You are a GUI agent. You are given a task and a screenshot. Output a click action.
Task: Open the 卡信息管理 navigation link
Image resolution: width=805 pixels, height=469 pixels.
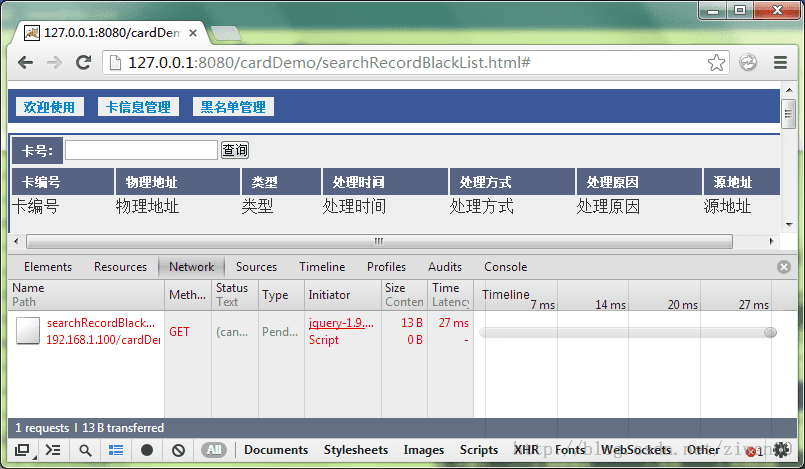point(138,107)
